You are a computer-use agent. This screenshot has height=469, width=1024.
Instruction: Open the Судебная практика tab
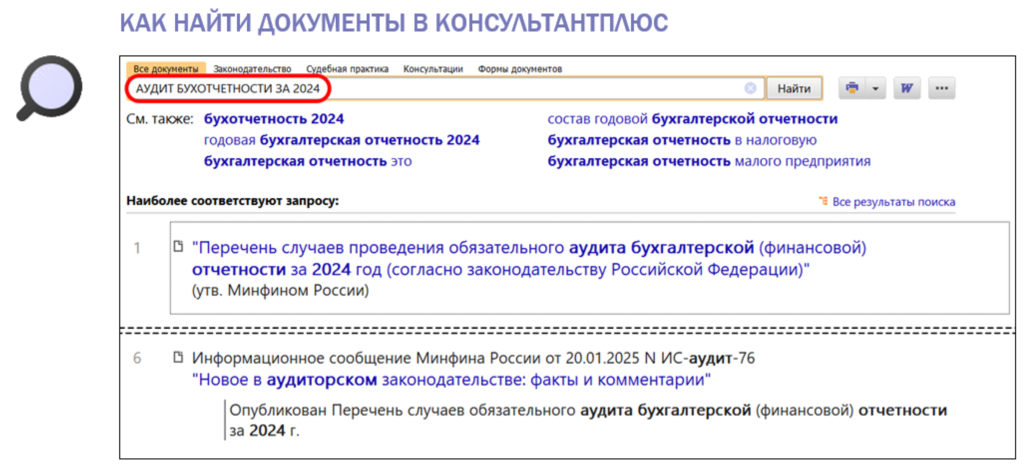[x=347, y=69]
